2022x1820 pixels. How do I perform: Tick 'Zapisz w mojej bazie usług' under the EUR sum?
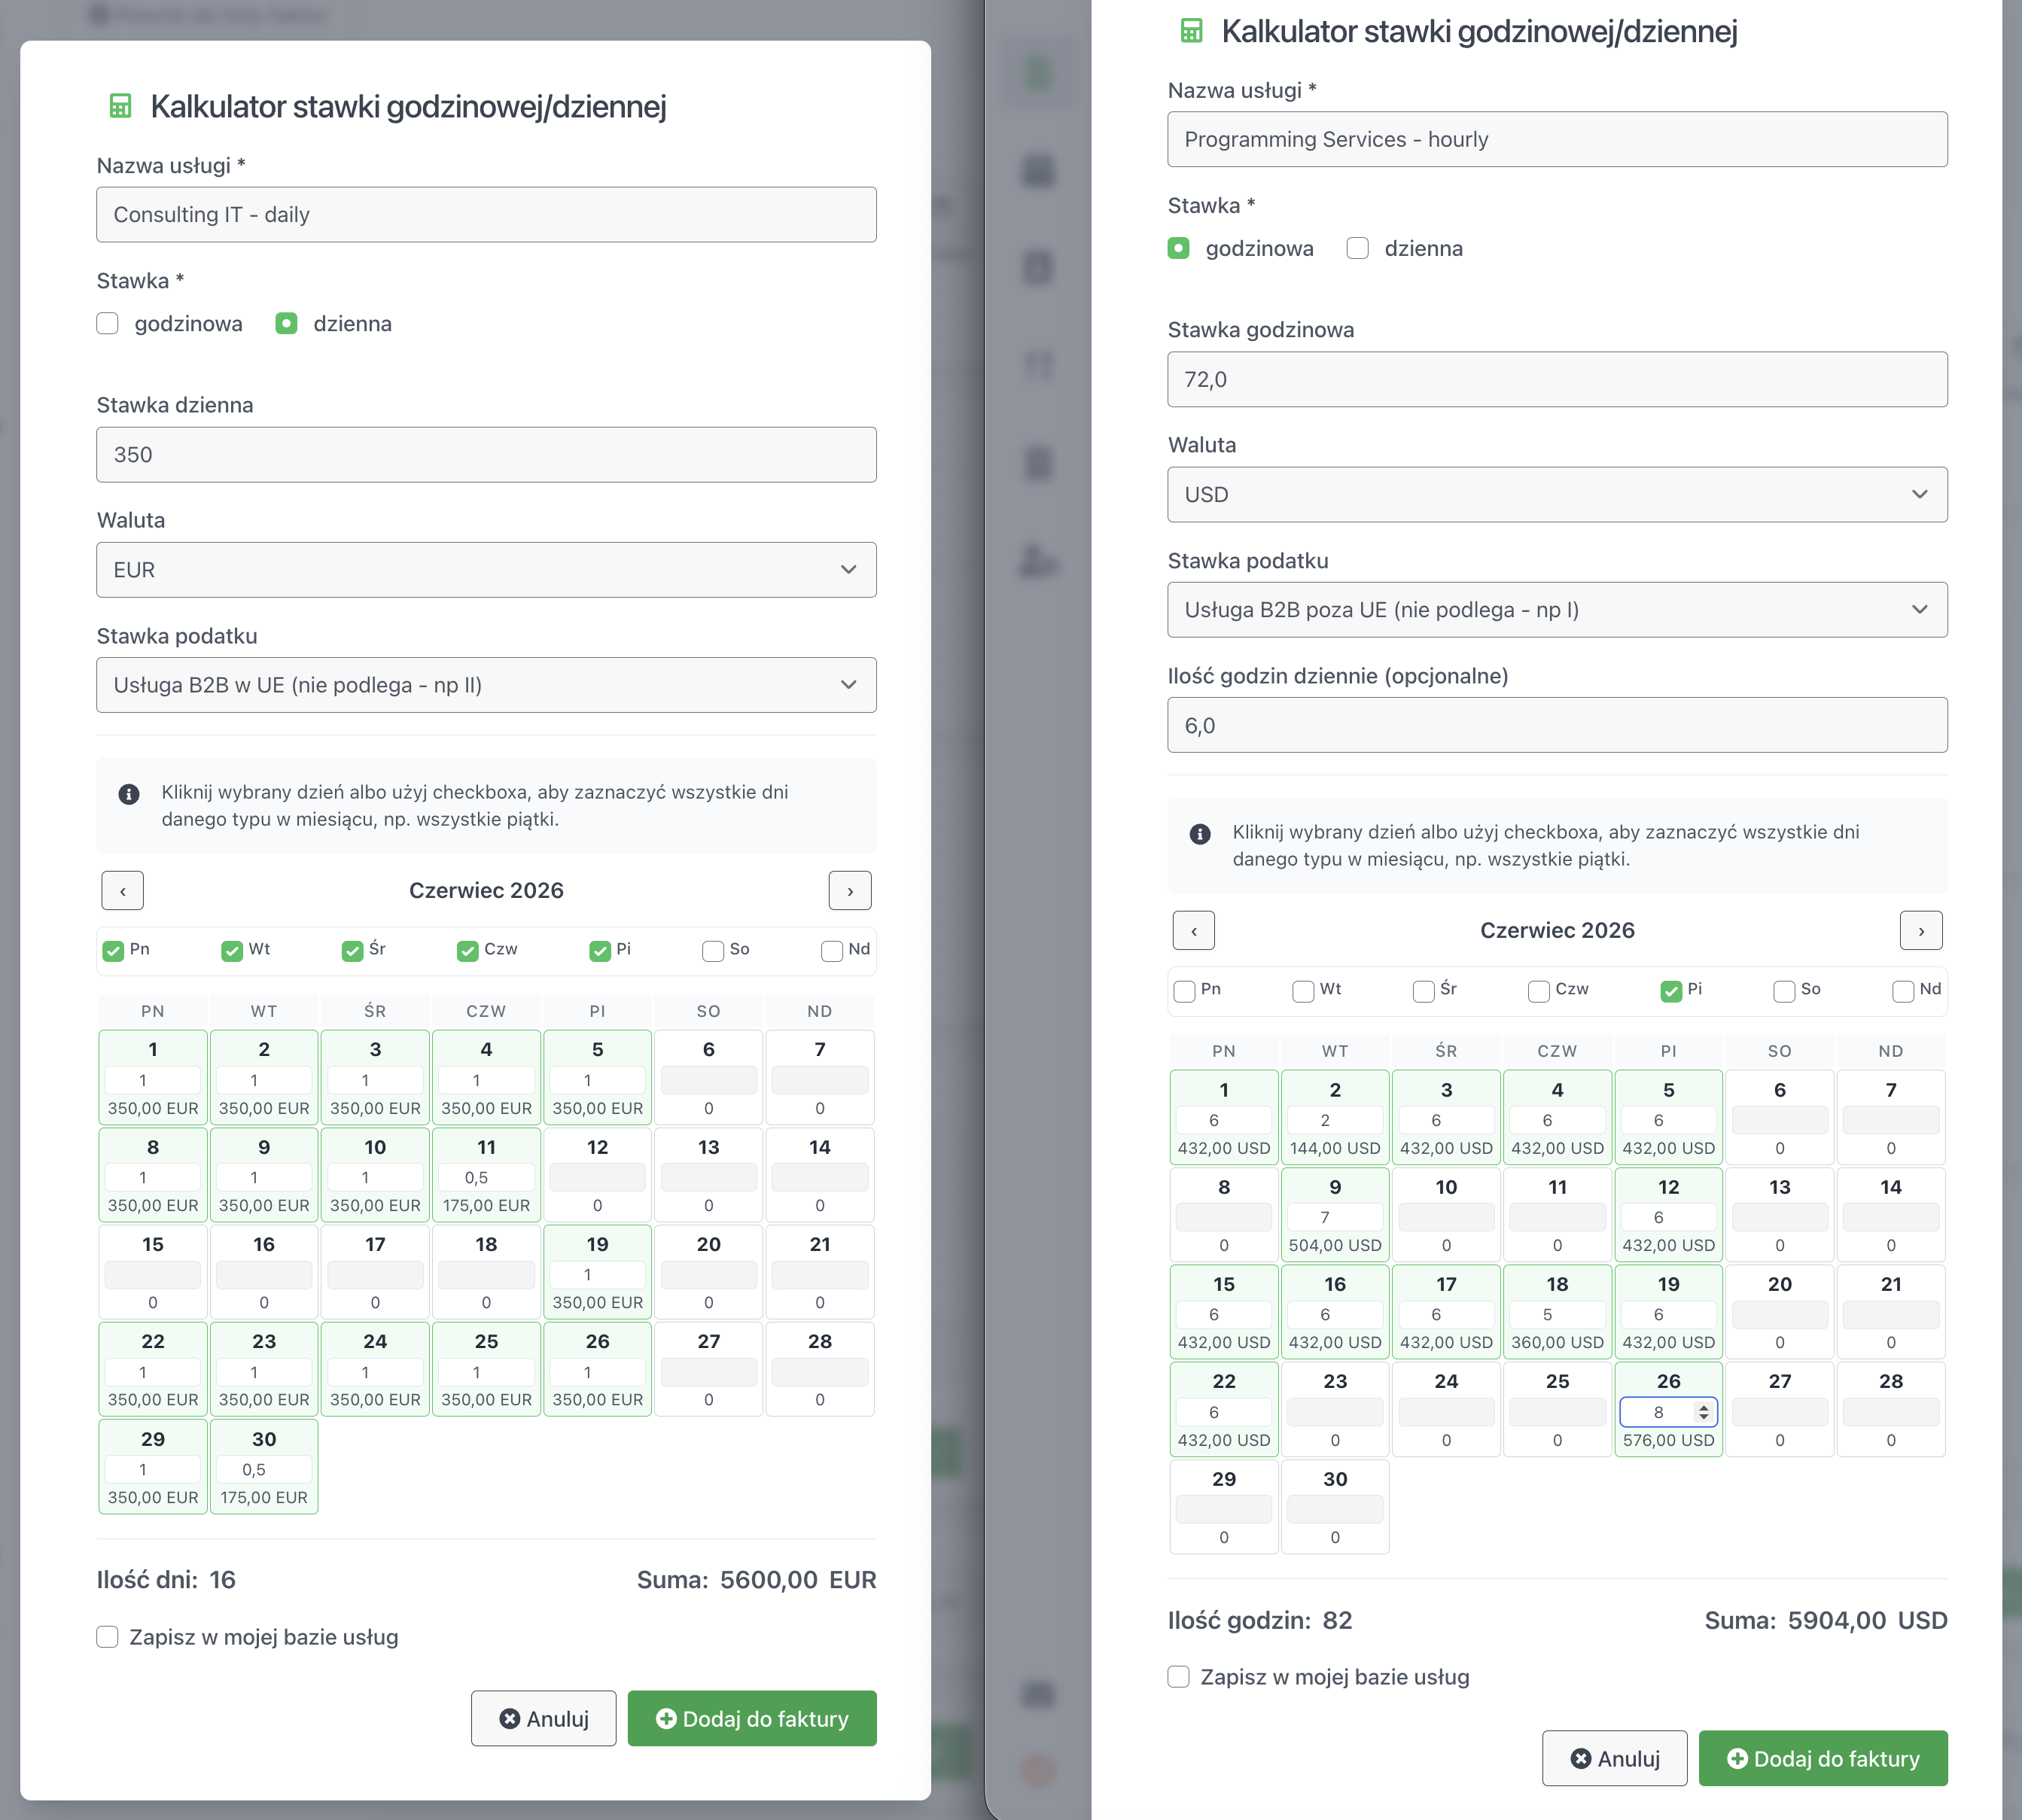108,1637
